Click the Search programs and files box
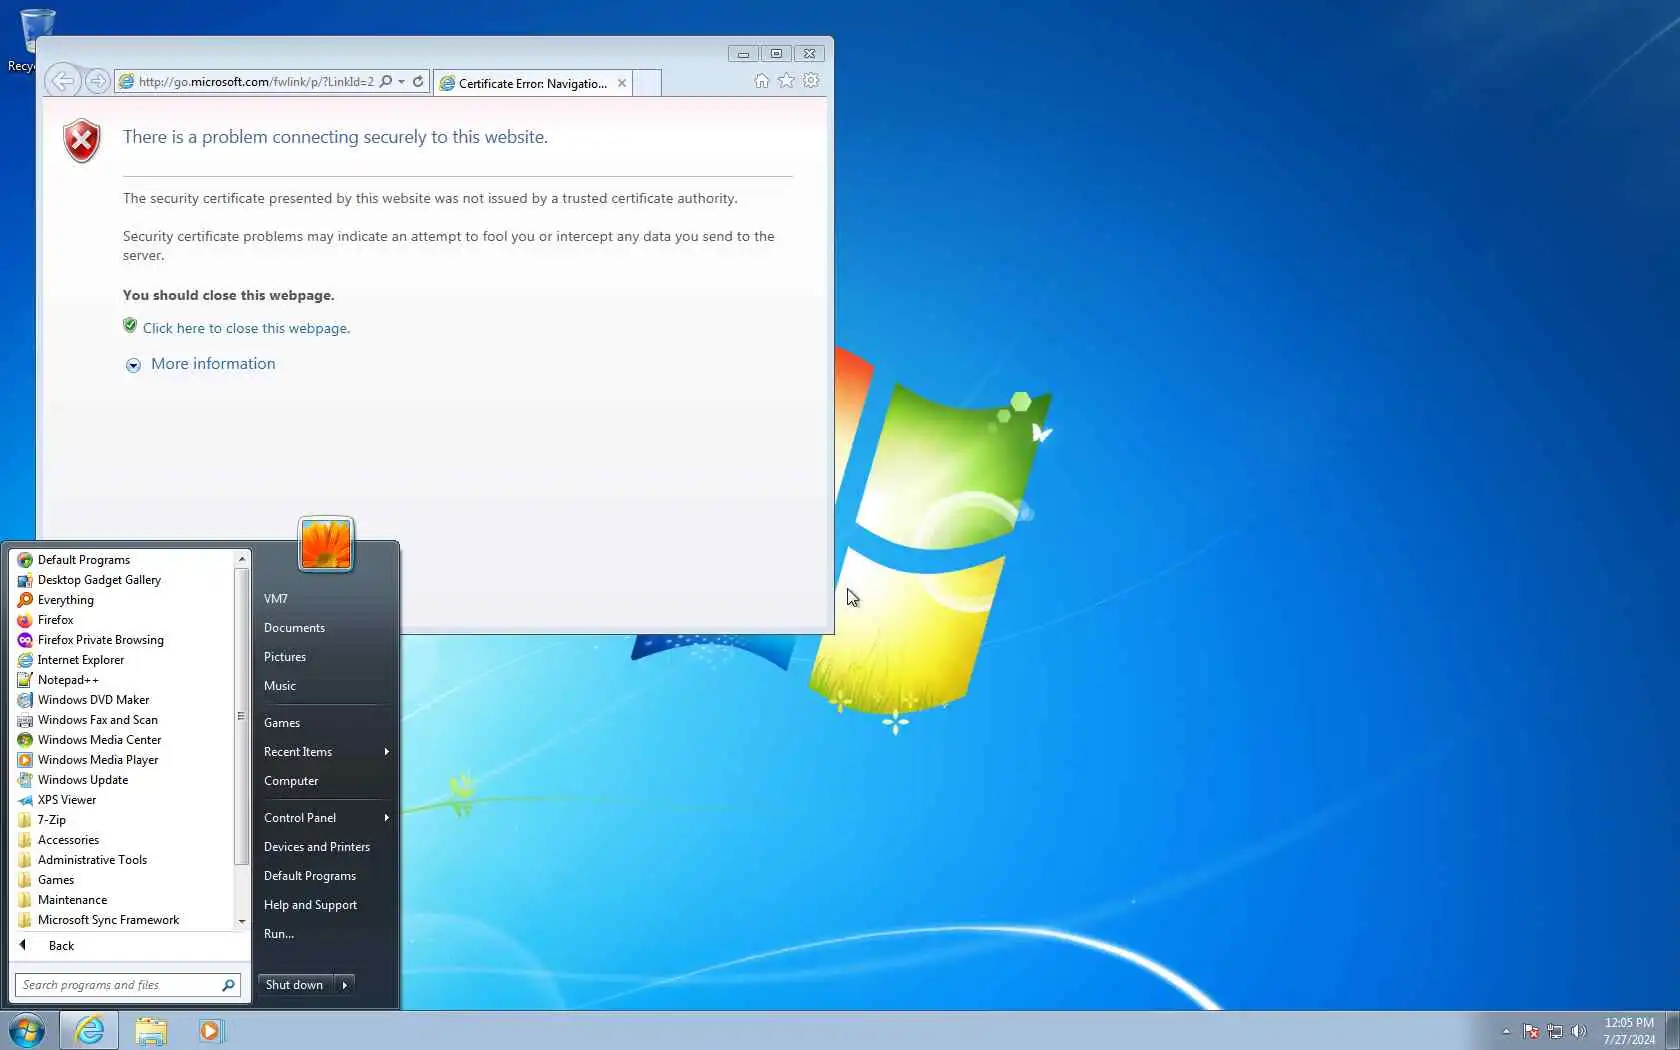Viewport: 1680px width, 1050px height. pos(127,985)
